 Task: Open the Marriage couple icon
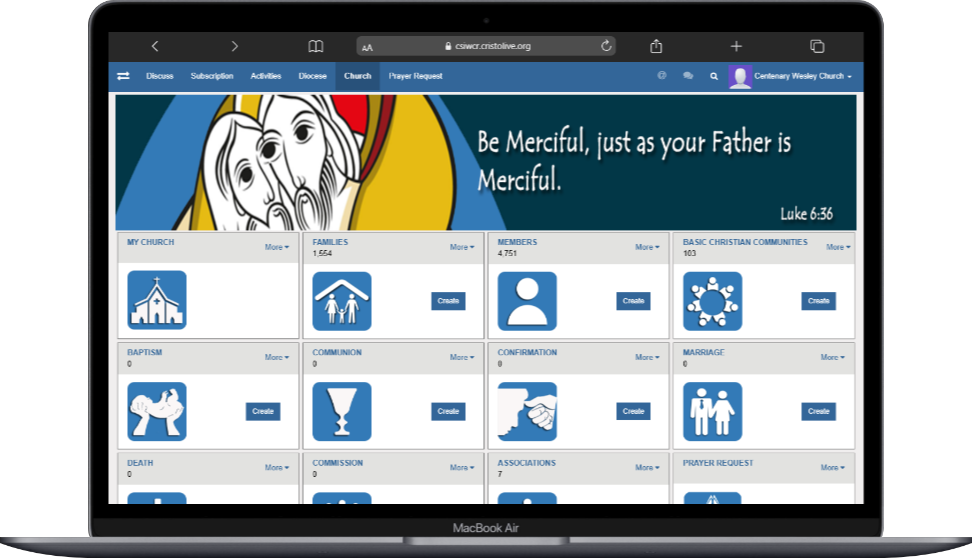(712, 411)
